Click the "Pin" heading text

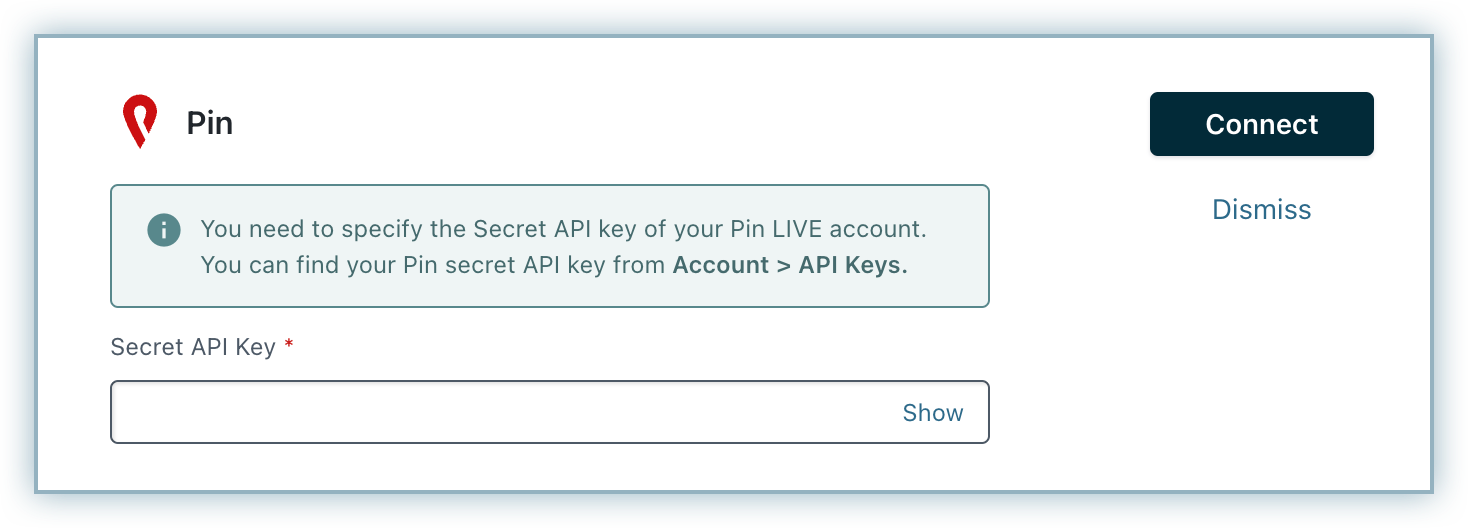coord(210,124)
